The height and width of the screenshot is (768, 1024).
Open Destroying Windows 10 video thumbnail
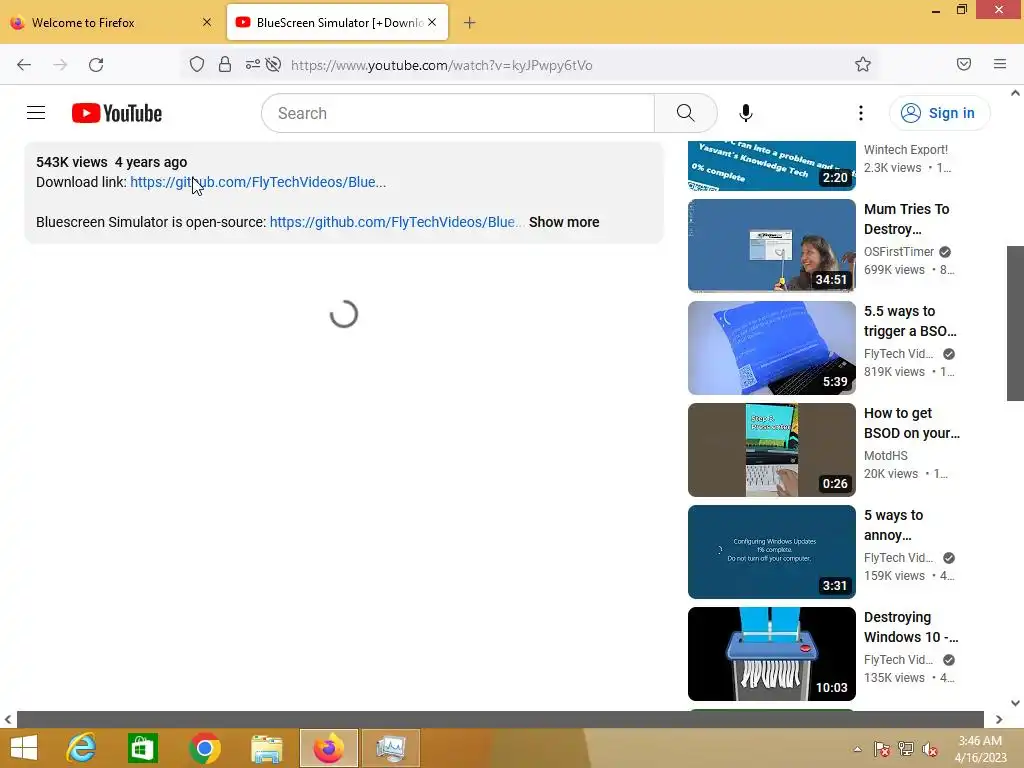coord(771,654)
